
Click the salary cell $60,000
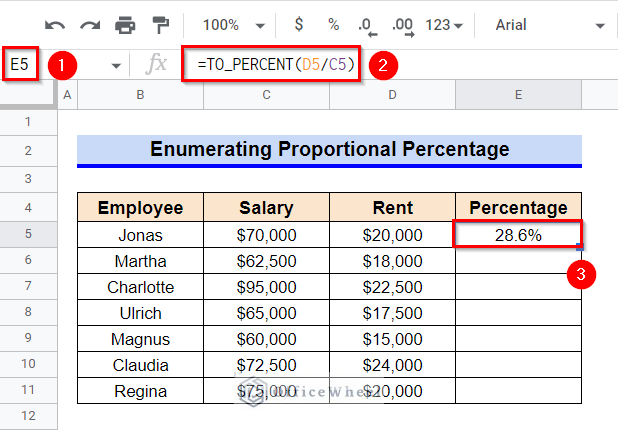point(266,339)
